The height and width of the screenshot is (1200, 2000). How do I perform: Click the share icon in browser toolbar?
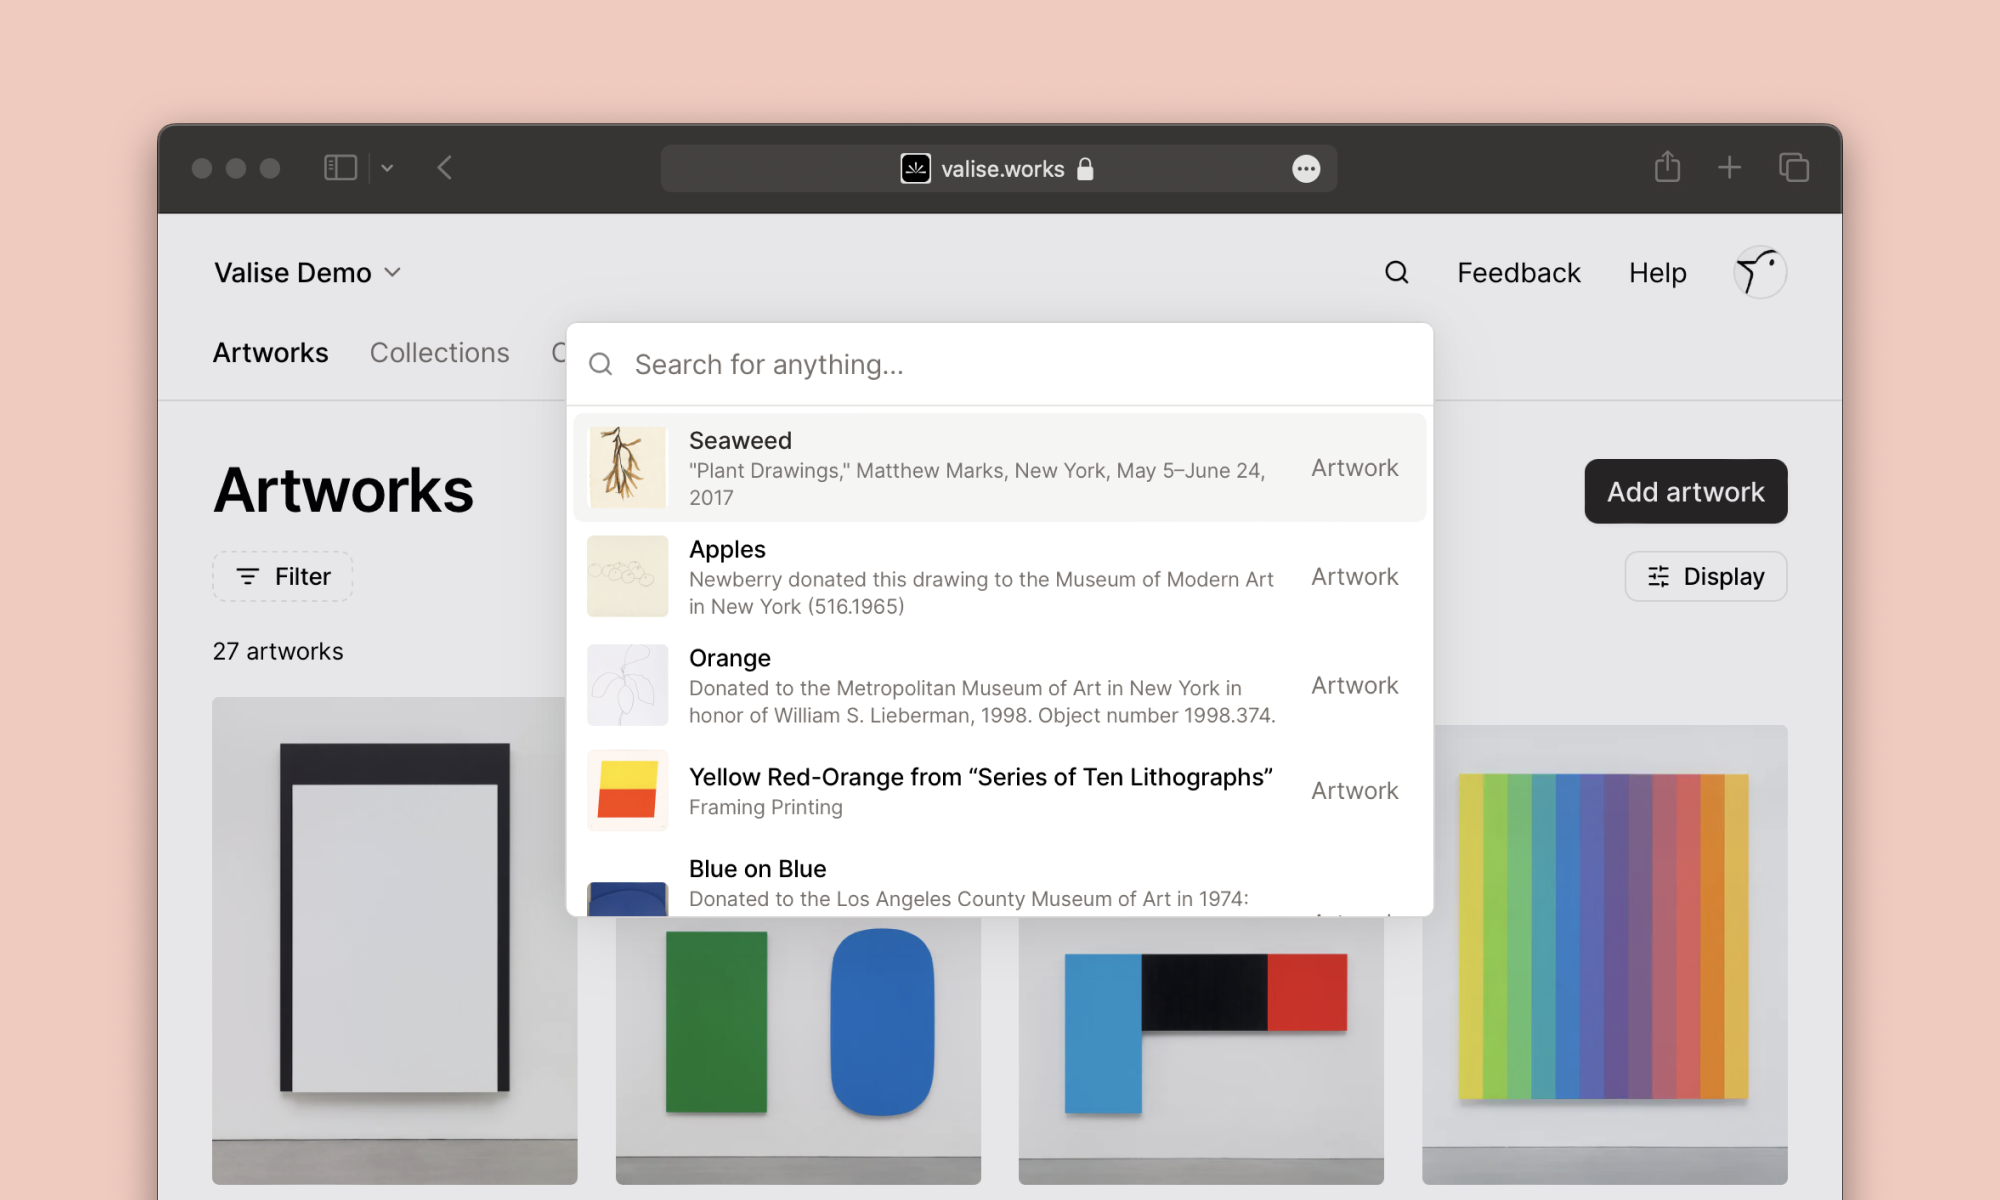coord(1667,167)
